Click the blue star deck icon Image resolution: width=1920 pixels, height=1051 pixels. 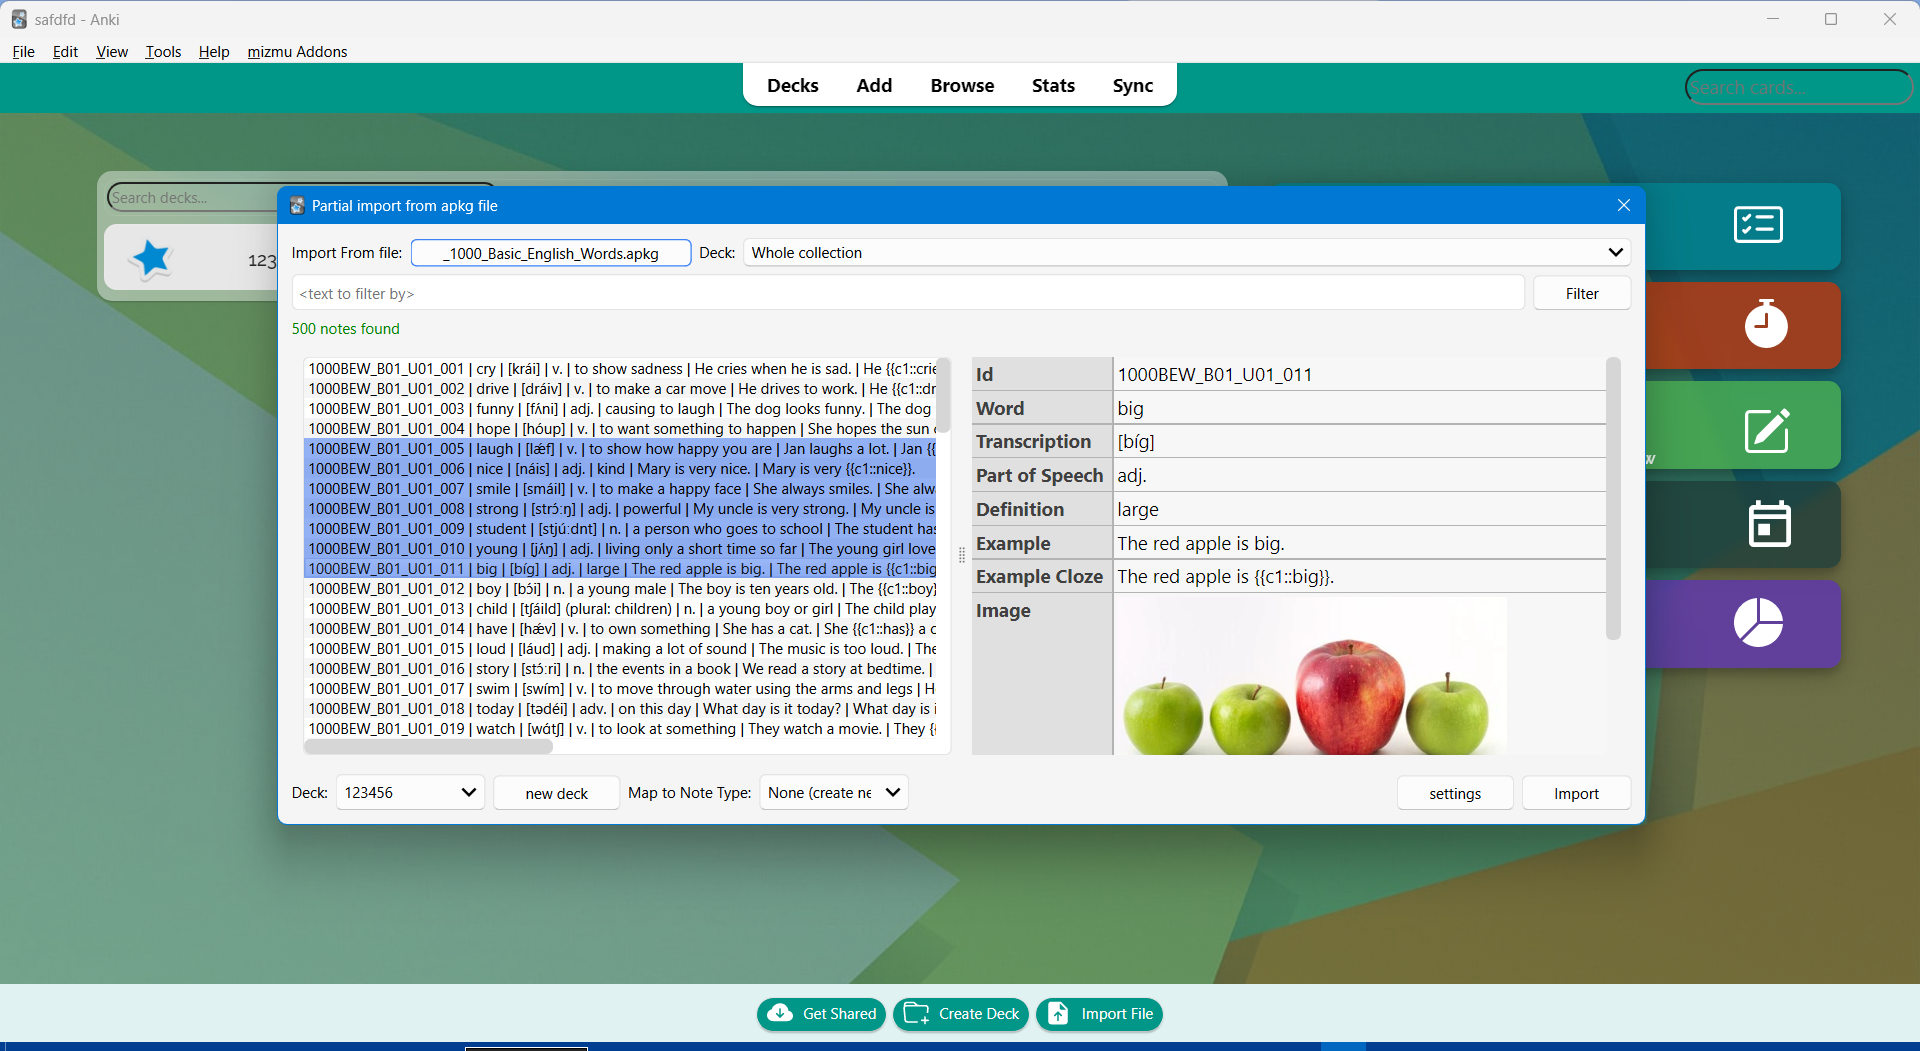tap(151, 259)
